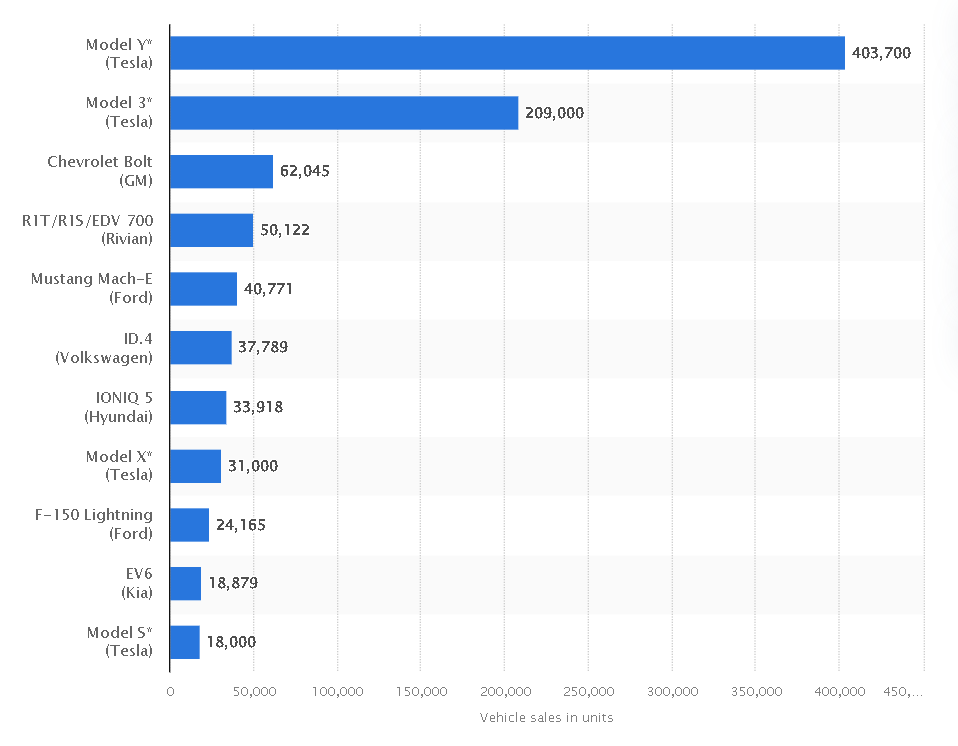Click the IONIQ 5 (Hyundai) bar
This screenshot has height=746, width=958.
point(198,408)
